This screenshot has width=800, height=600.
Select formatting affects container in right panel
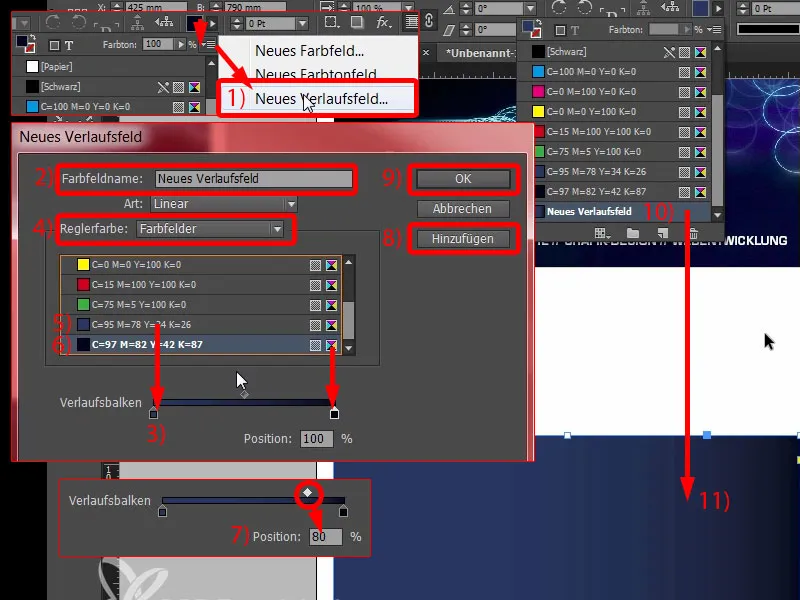tap(560, 31)
